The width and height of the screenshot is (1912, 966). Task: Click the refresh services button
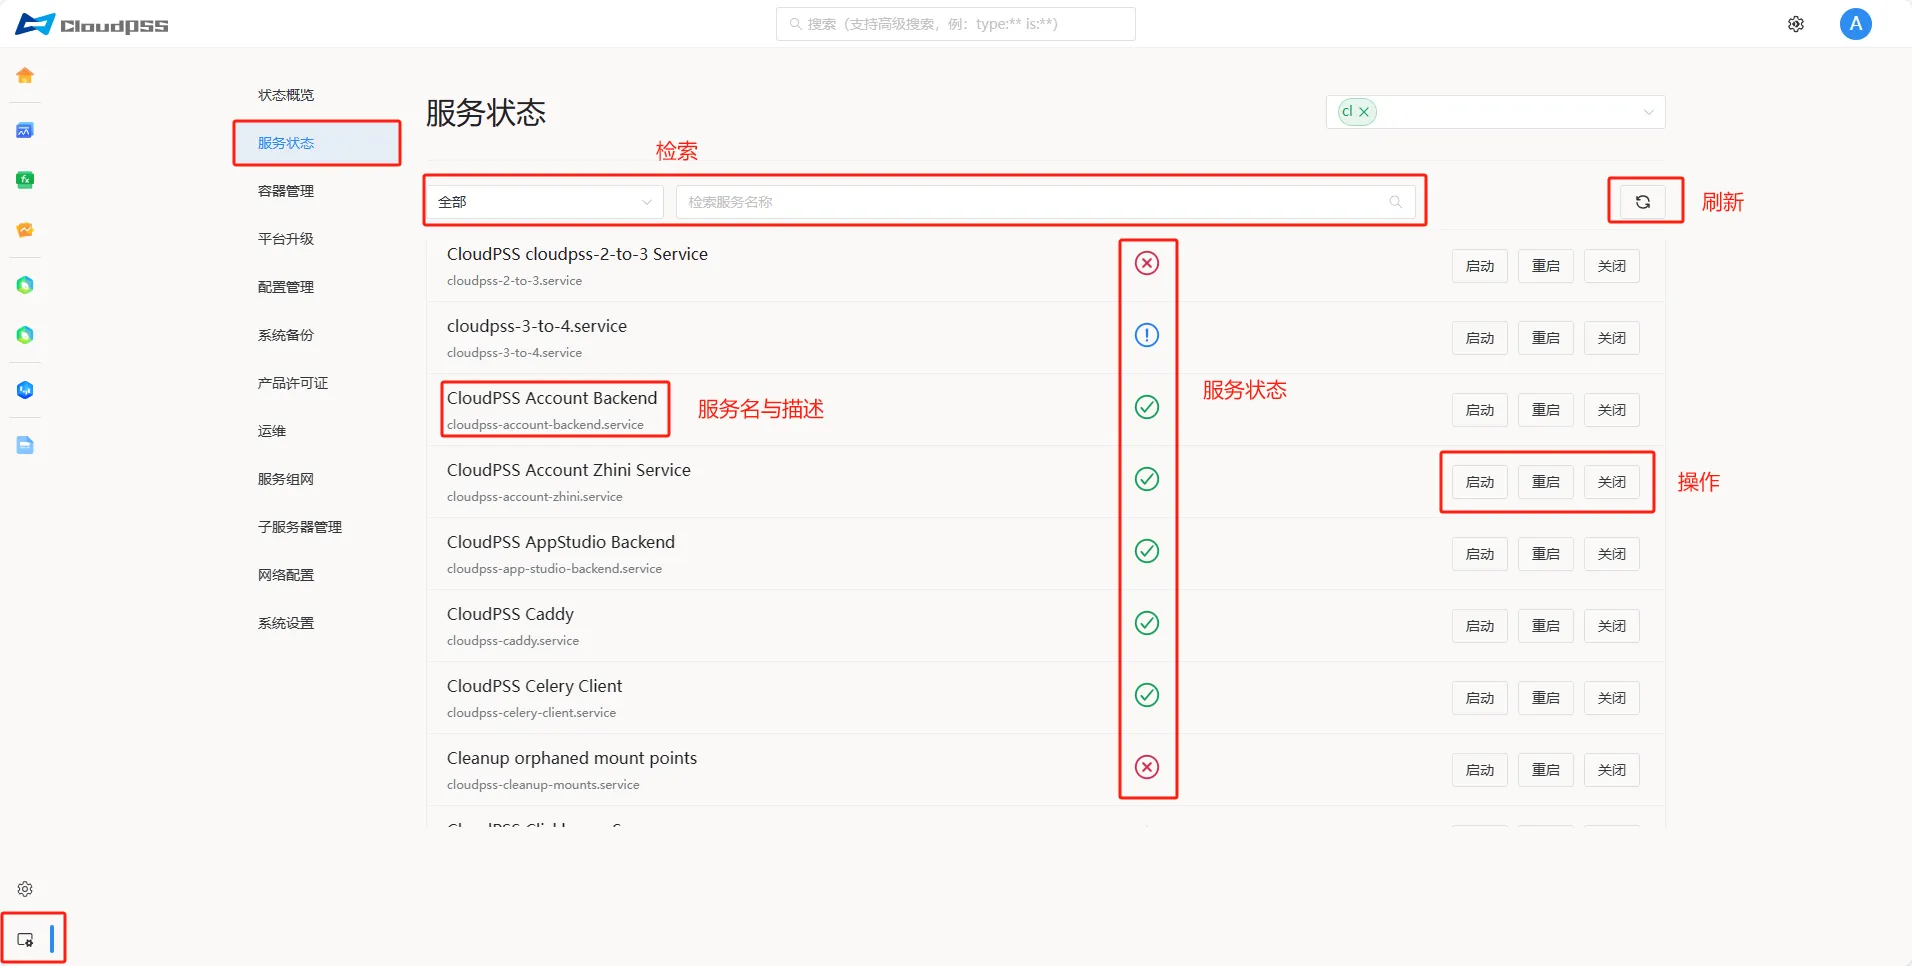[1643, 202]
